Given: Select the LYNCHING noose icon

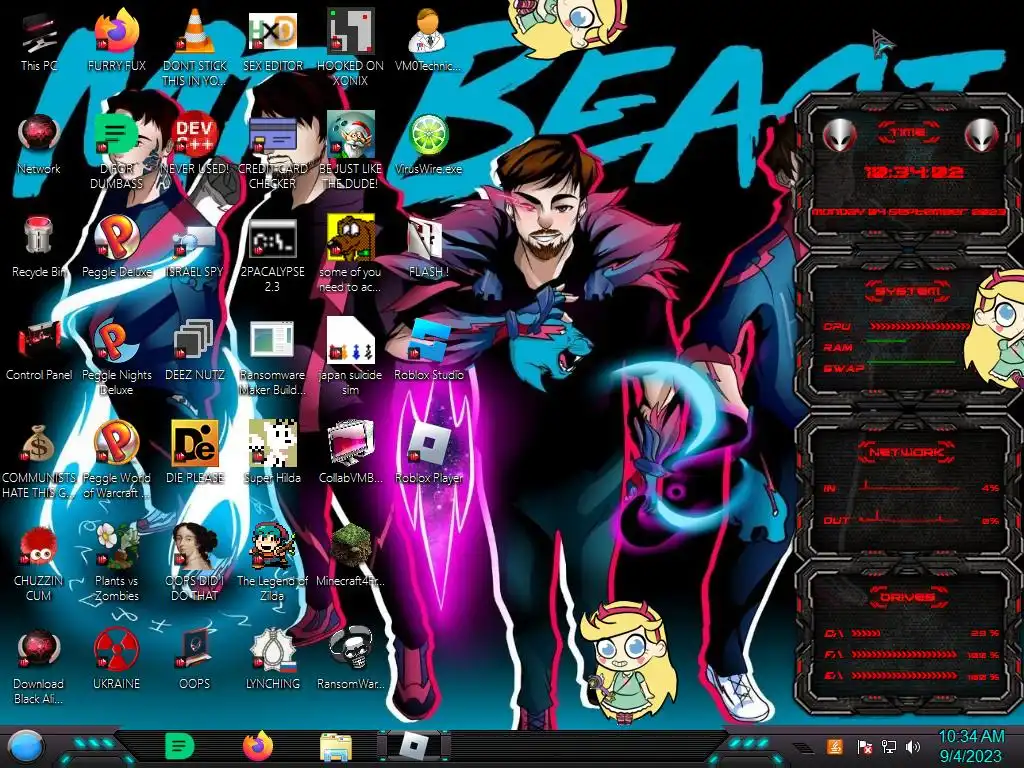Looking at the screenshot, I should 272,661.
